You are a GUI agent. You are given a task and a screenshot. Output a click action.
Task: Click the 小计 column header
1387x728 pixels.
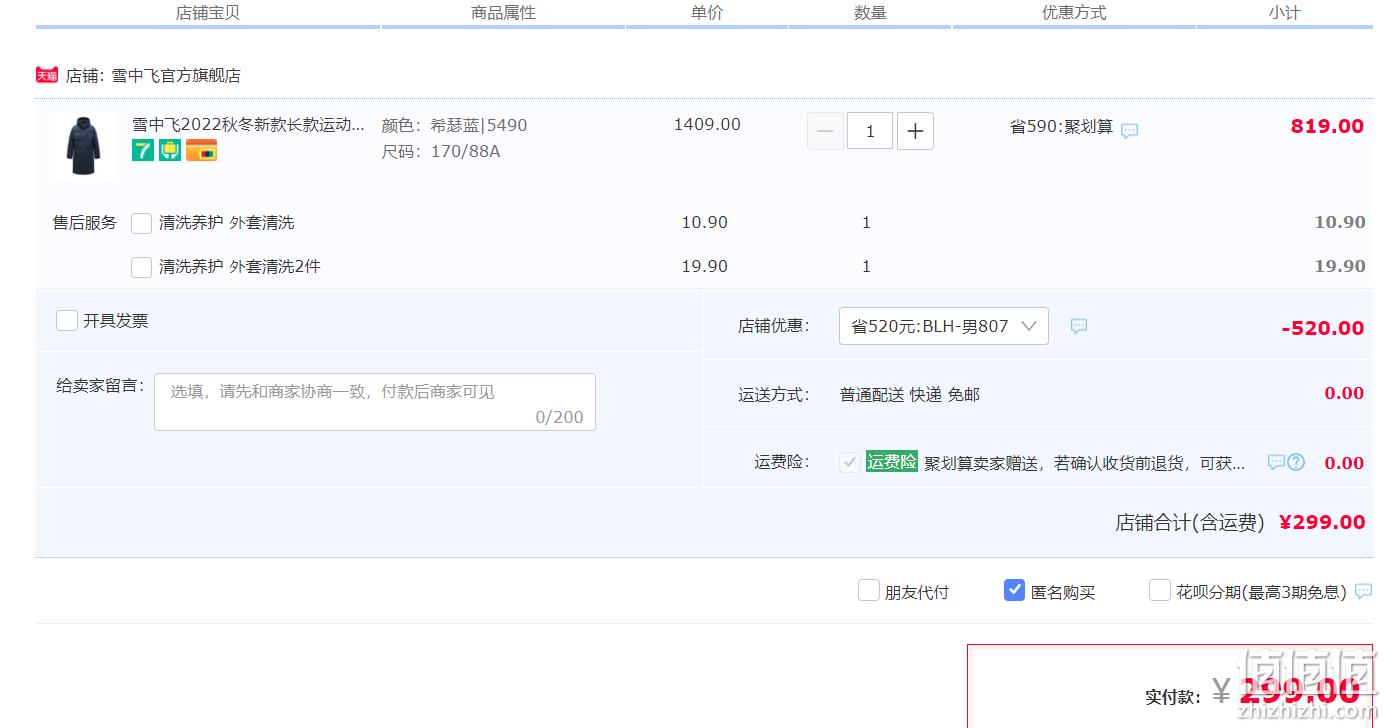tap(1284, 13)
